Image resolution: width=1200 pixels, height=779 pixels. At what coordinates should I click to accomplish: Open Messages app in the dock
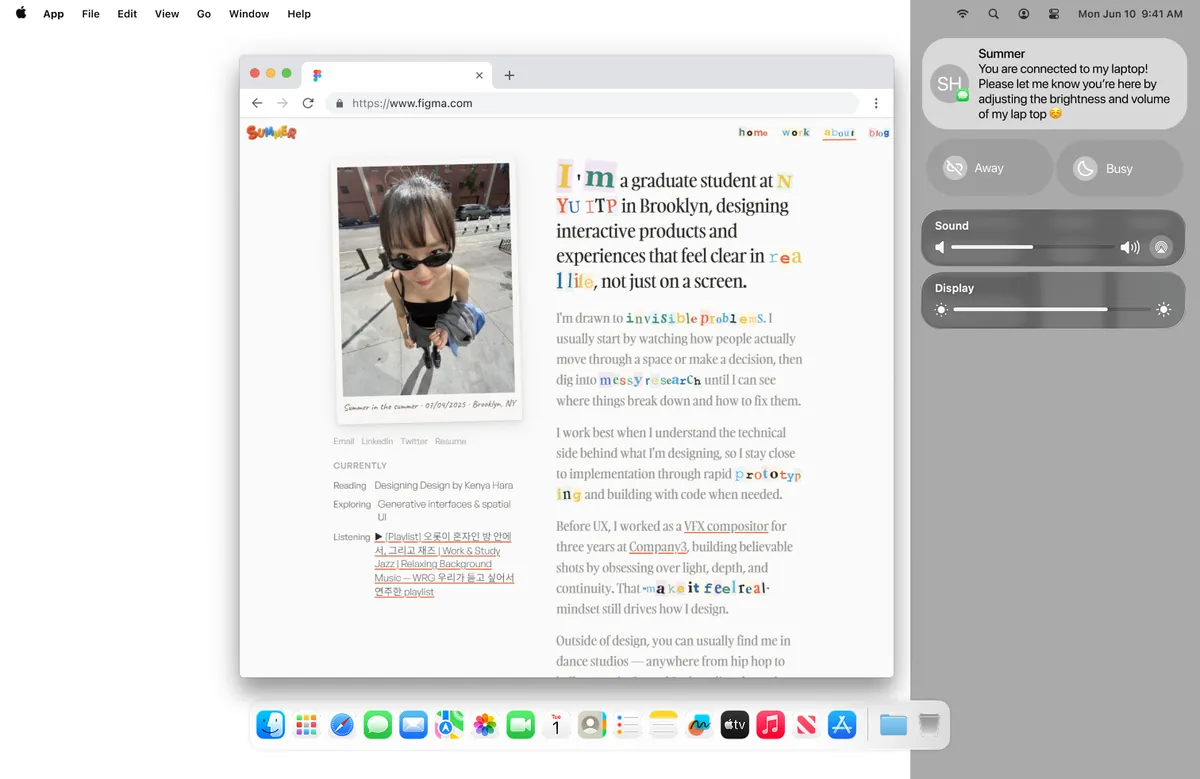378,725
